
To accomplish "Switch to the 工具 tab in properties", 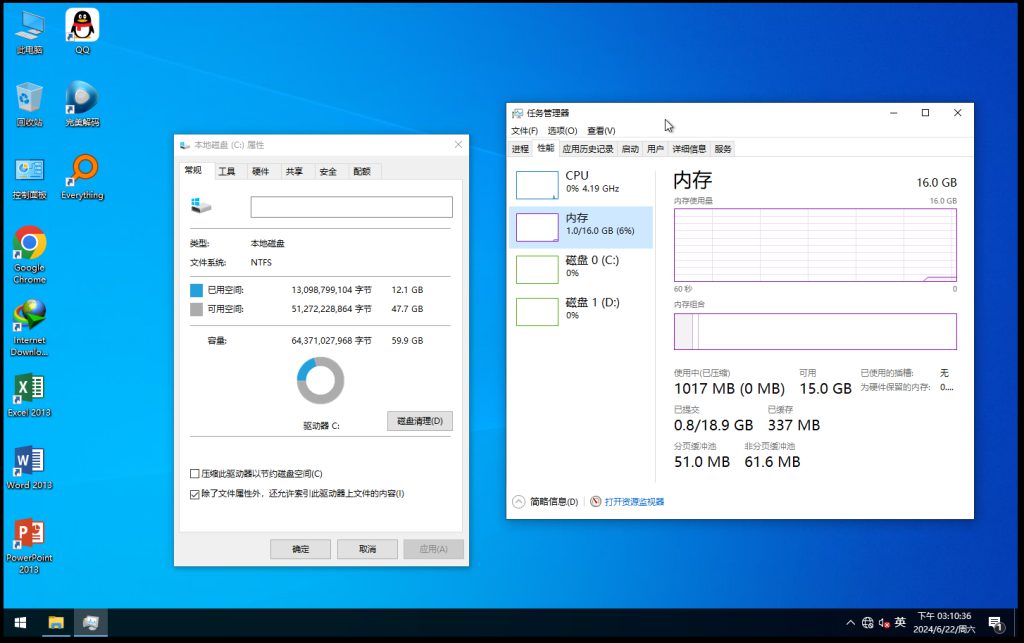I will pos(227,172).
